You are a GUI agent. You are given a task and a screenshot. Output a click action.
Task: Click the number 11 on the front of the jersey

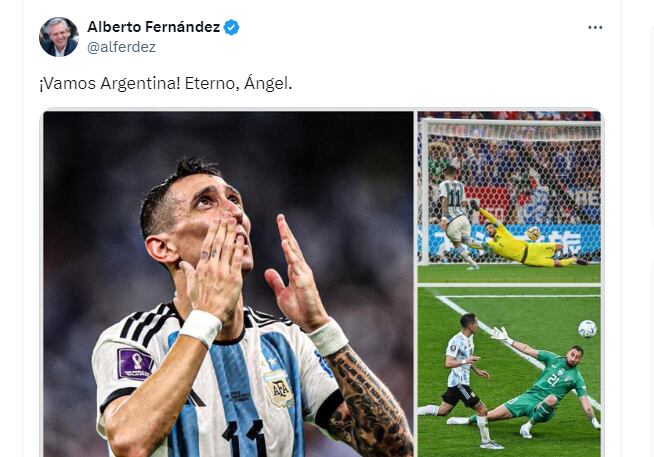point(244,438)
